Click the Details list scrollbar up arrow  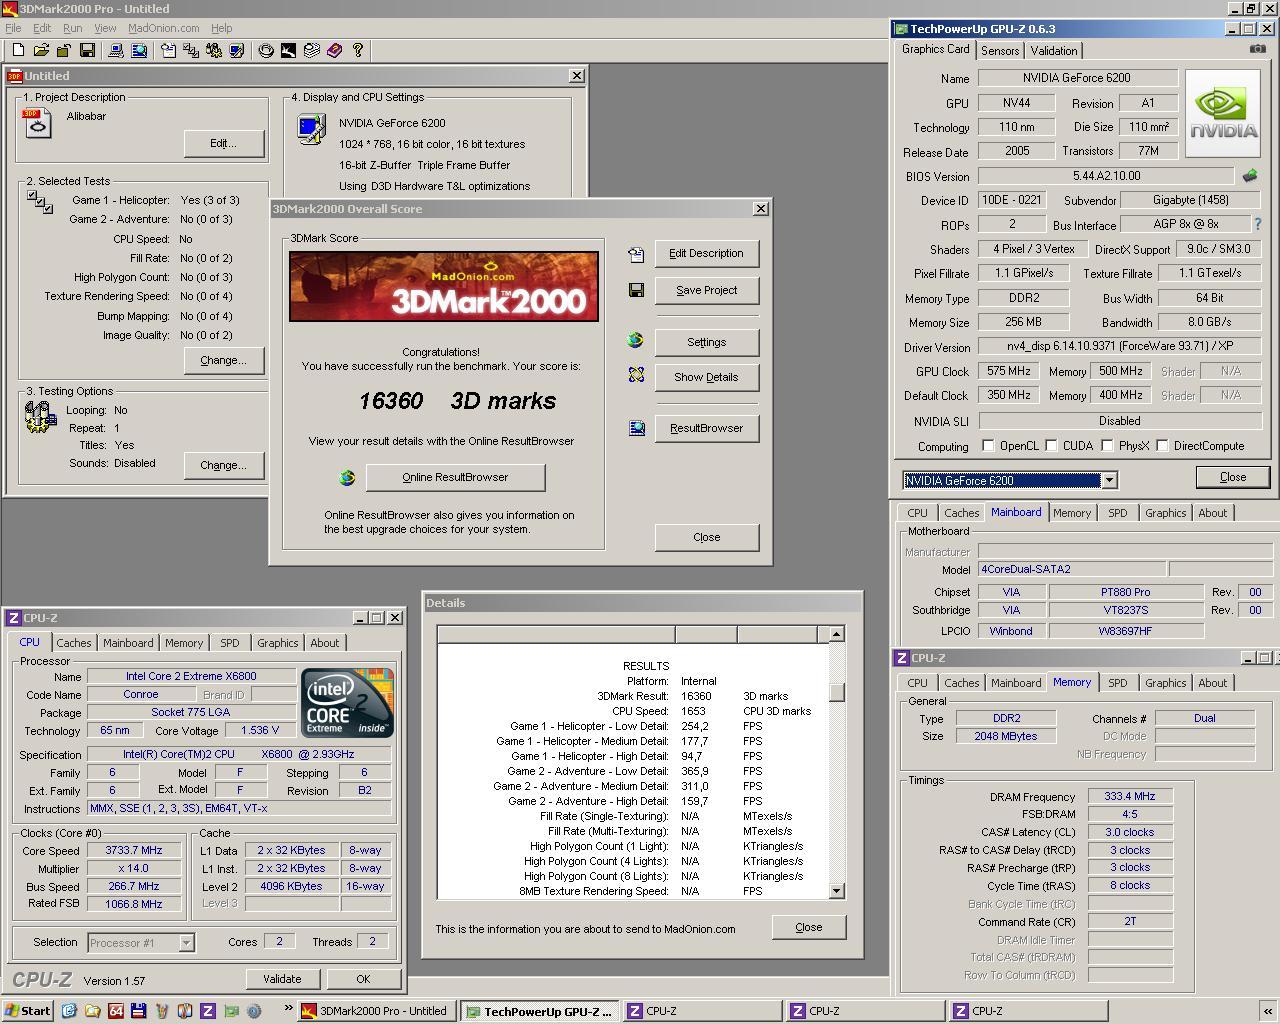836,633
